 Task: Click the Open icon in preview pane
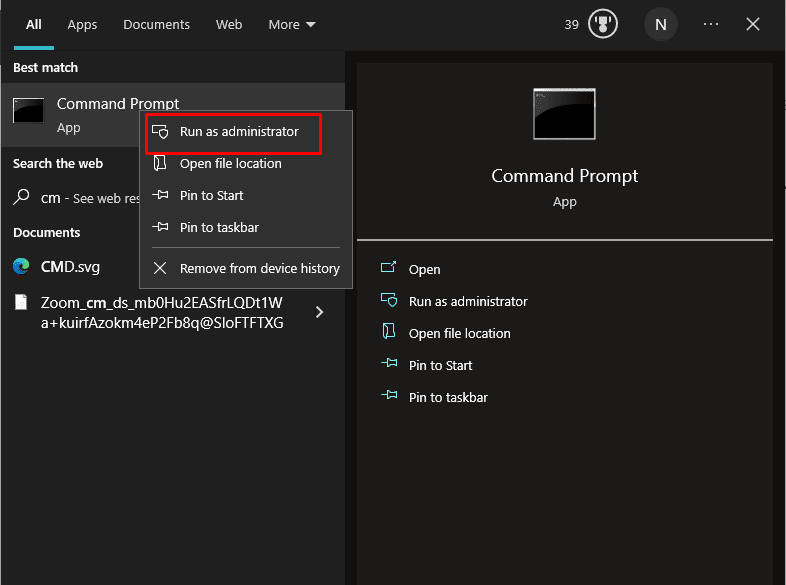point(388,267)
